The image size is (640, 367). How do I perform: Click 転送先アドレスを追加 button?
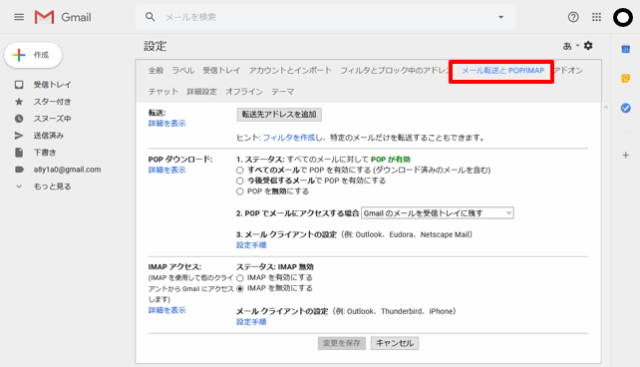[279, 115]
